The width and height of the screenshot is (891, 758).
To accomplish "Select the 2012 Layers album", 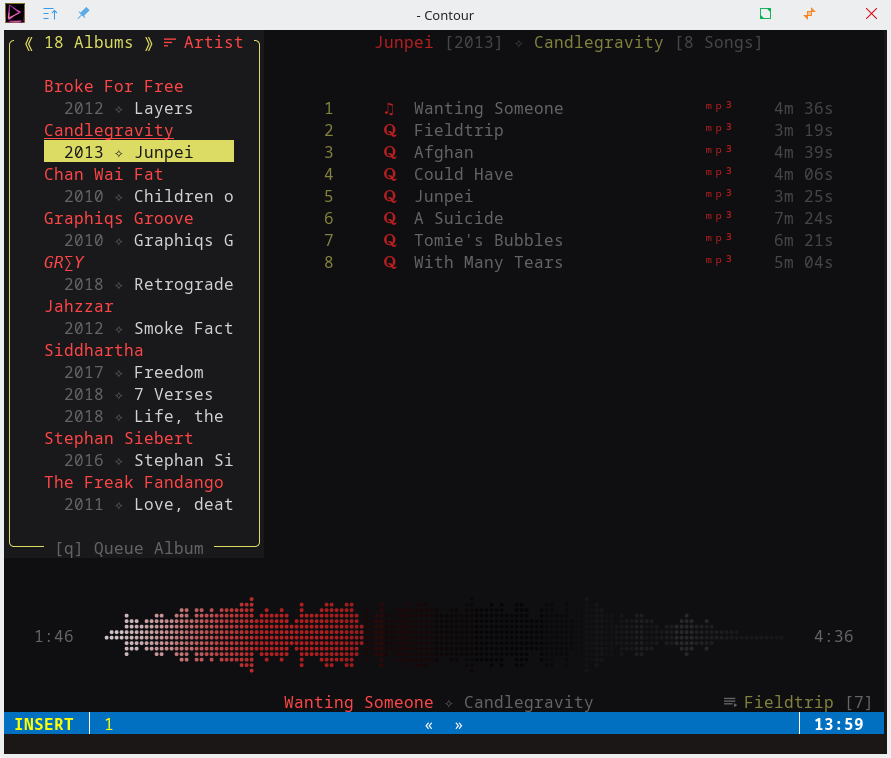I will pos(128,108).
